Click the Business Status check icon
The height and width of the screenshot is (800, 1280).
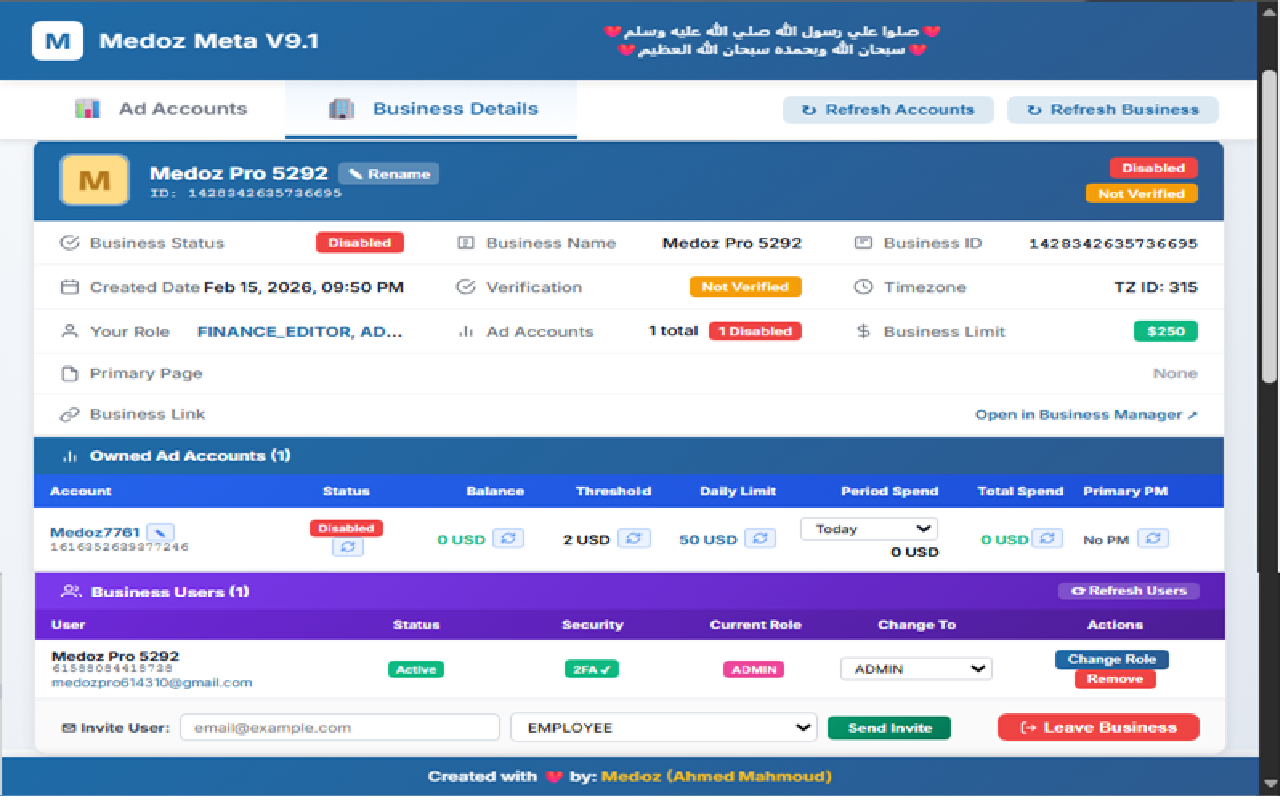69,243
